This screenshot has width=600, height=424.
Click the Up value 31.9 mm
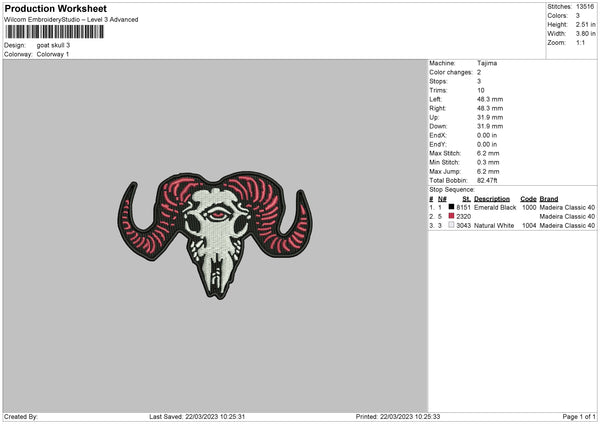click(490, 117)
